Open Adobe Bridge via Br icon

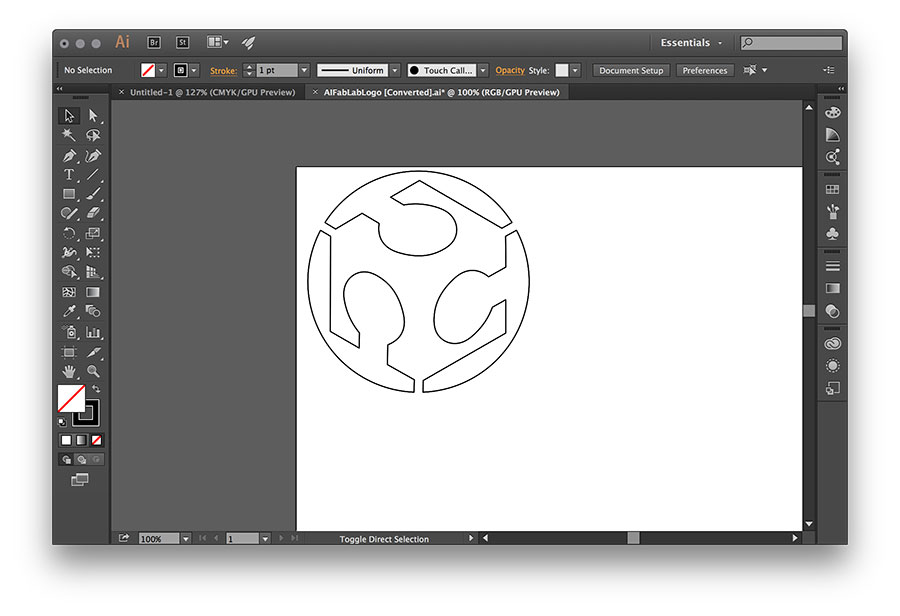[x=154, y=42]
